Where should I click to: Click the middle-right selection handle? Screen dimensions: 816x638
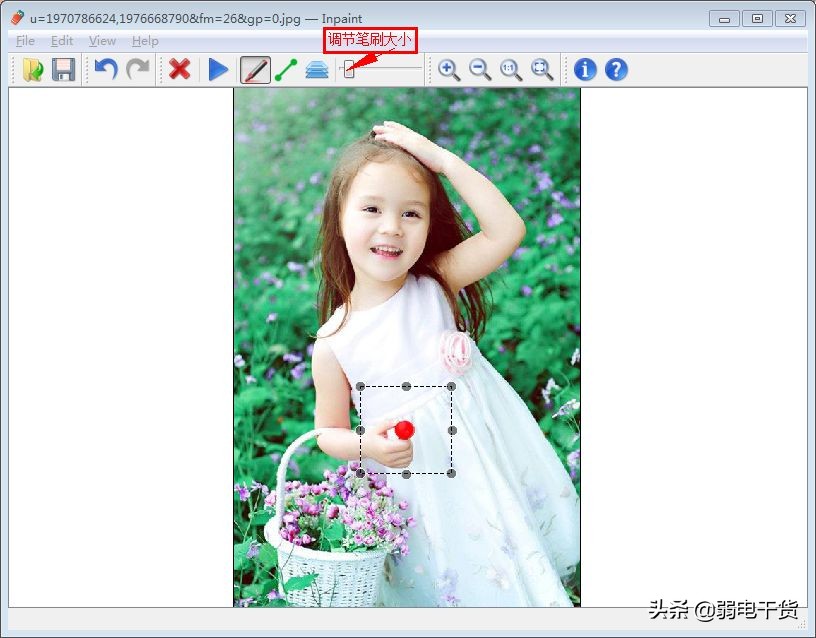pyautogui.click(x=452, y=430)
